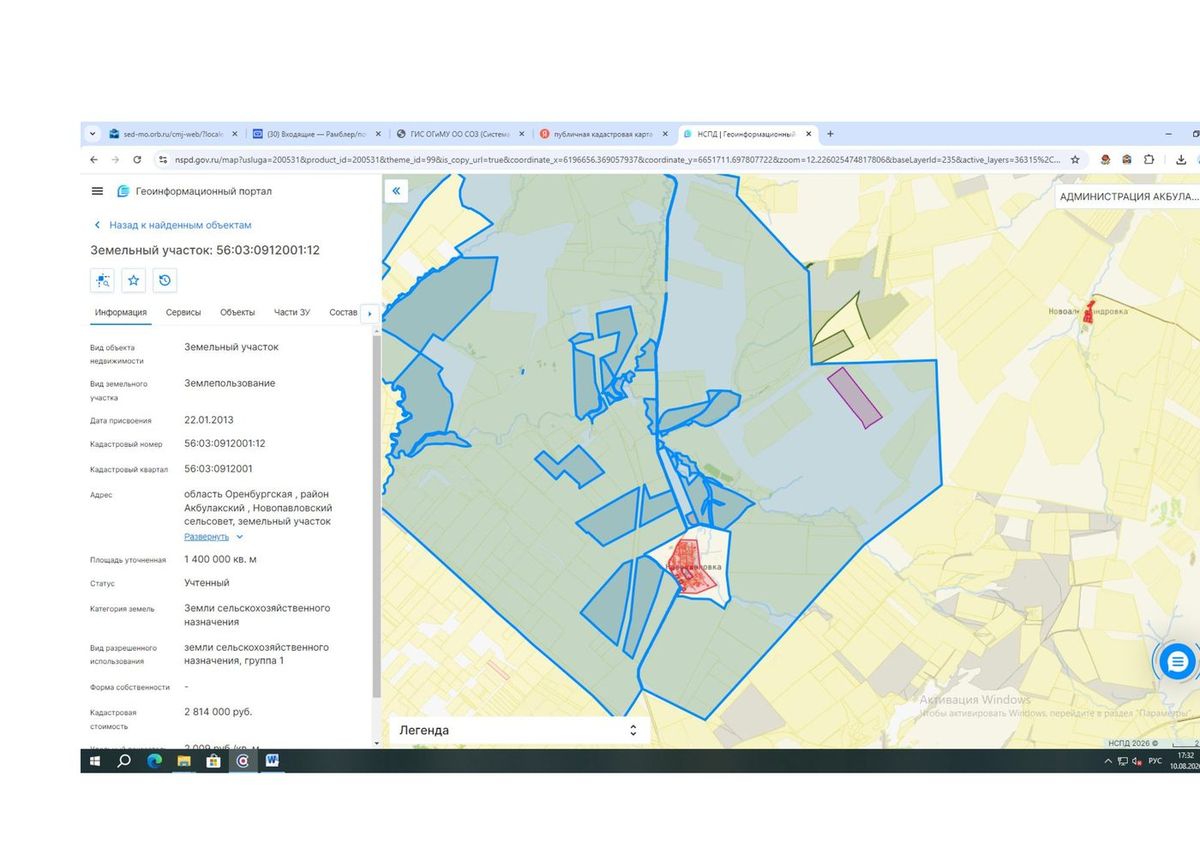Close the НСПД Геоинформационный browser tab
The height and width of the screenshot is (849, 1200).
(x=808, y=134)
